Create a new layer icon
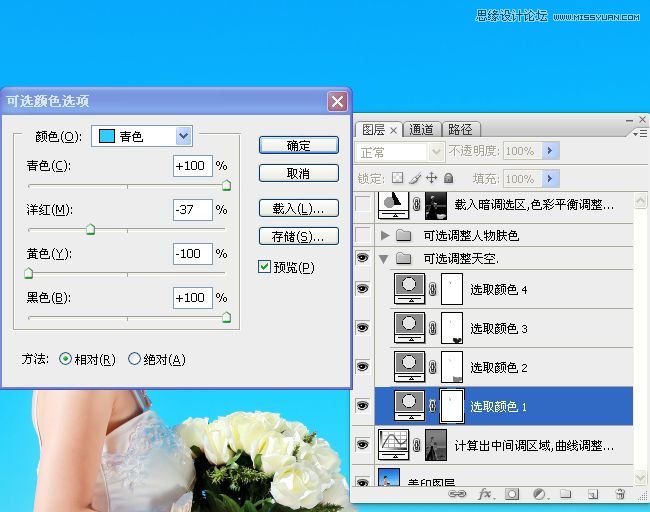This screenshot has width=650, height=512. tap(593, 494)
